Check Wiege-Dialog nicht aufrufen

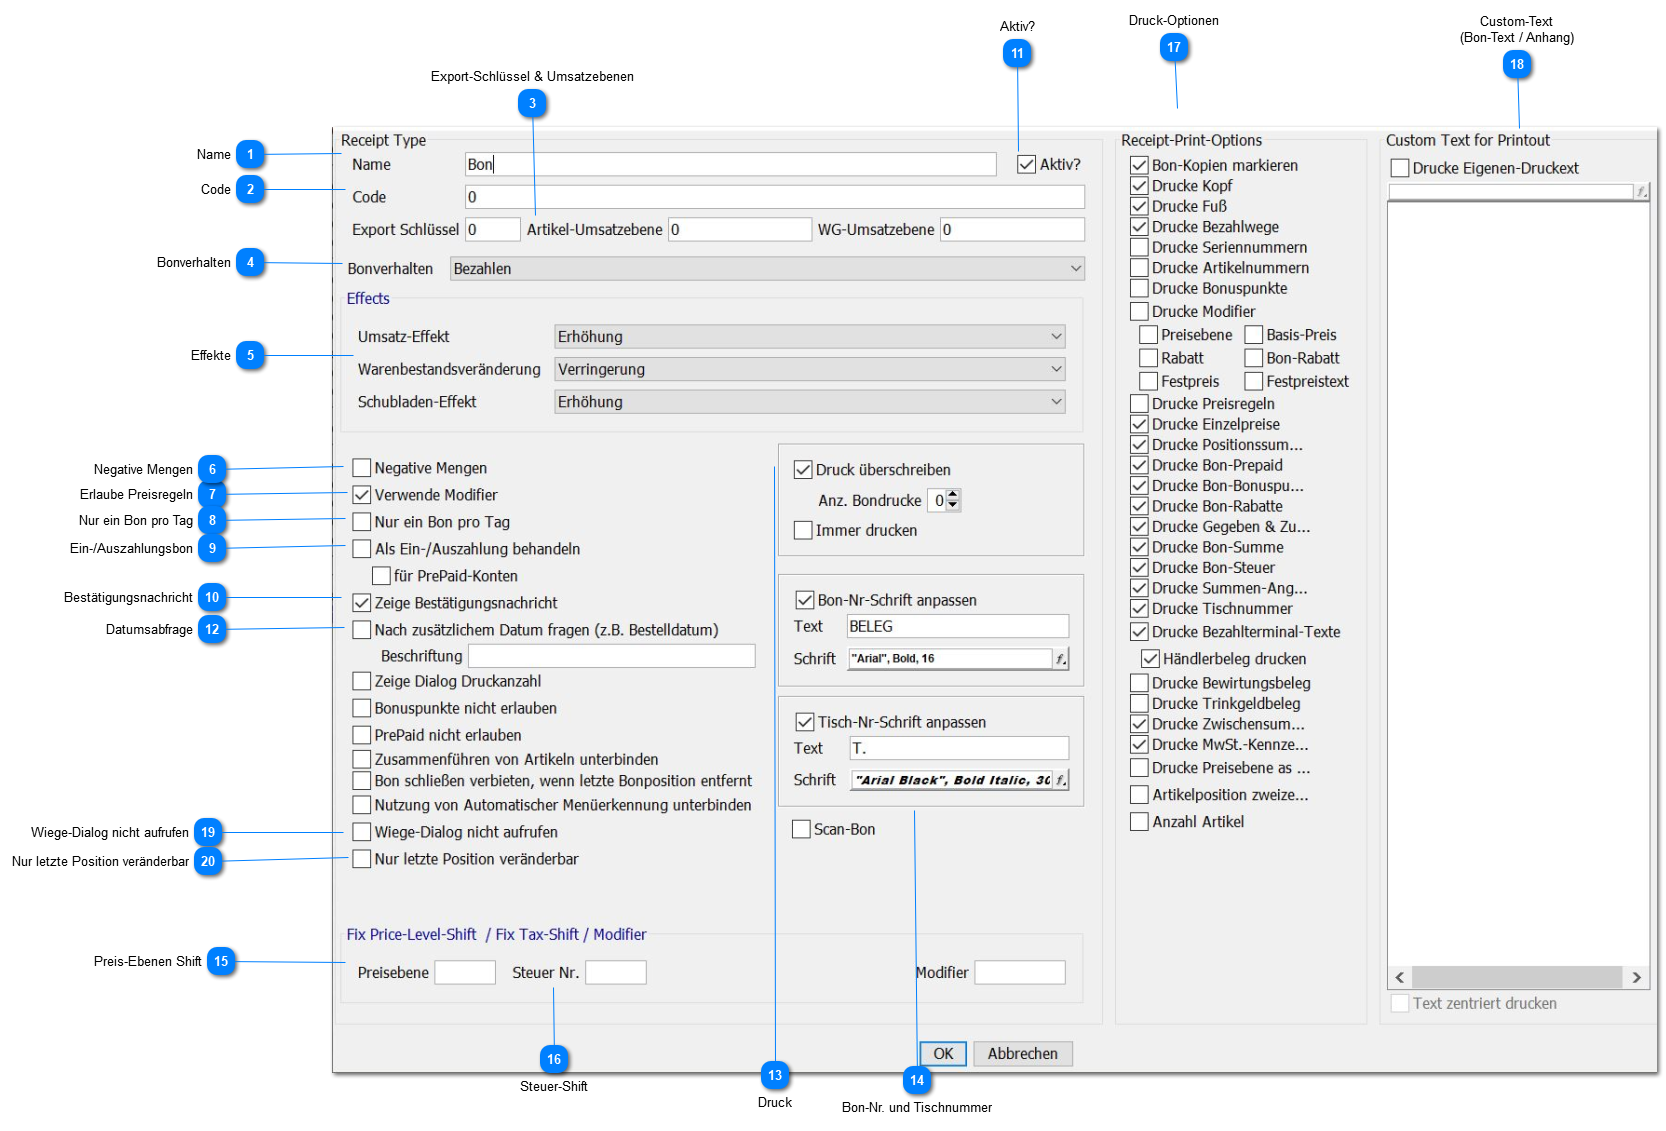(362, 832)
